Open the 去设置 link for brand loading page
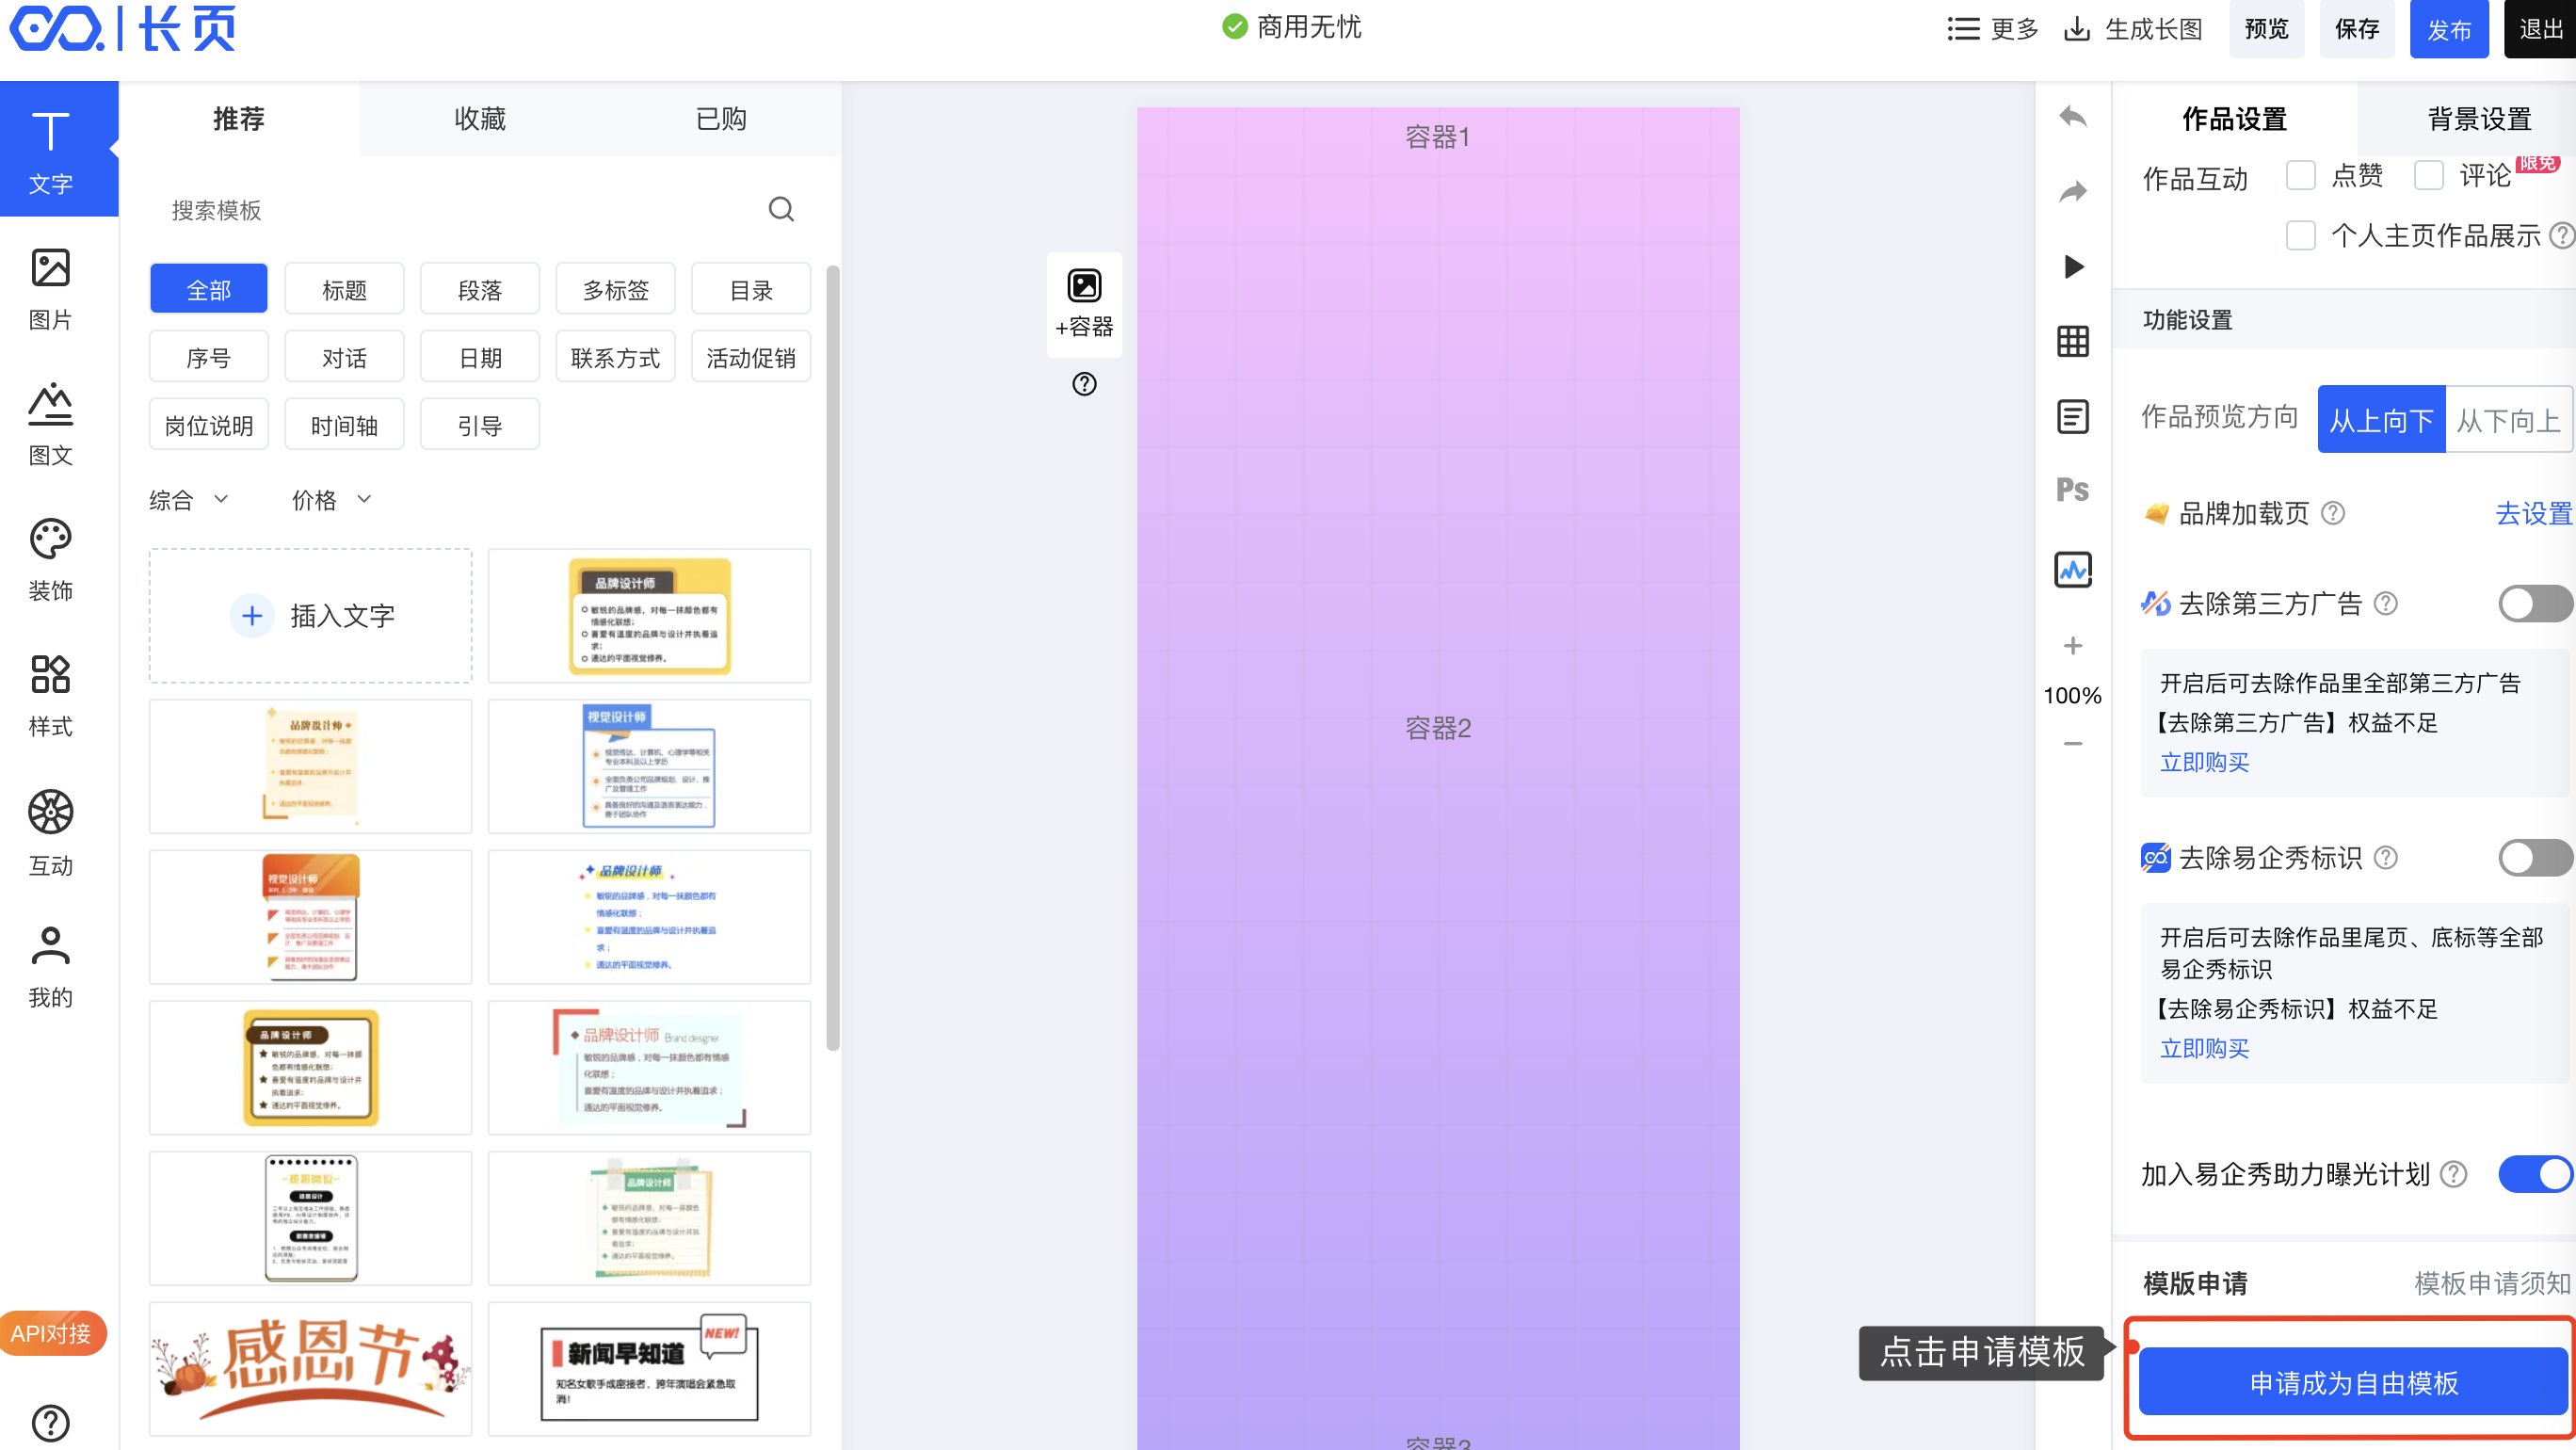This screenshot has height=1450, width=2576. pos(2533,513)
